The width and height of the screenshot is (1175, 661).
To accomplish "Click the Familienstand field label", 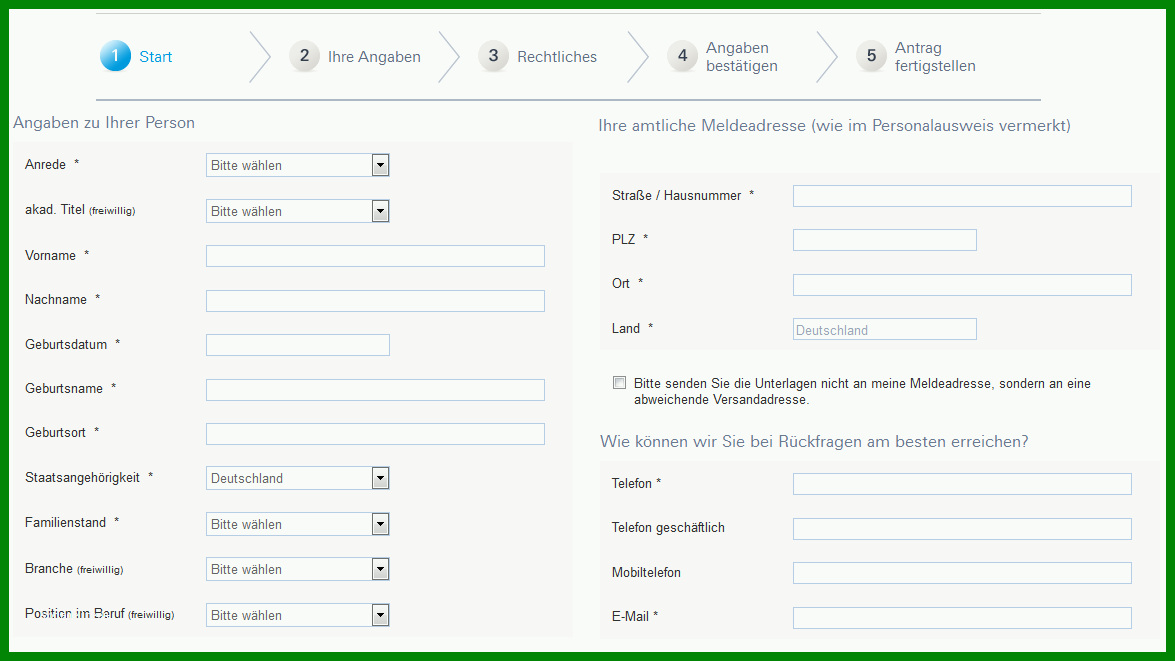I will coord(65,522).
